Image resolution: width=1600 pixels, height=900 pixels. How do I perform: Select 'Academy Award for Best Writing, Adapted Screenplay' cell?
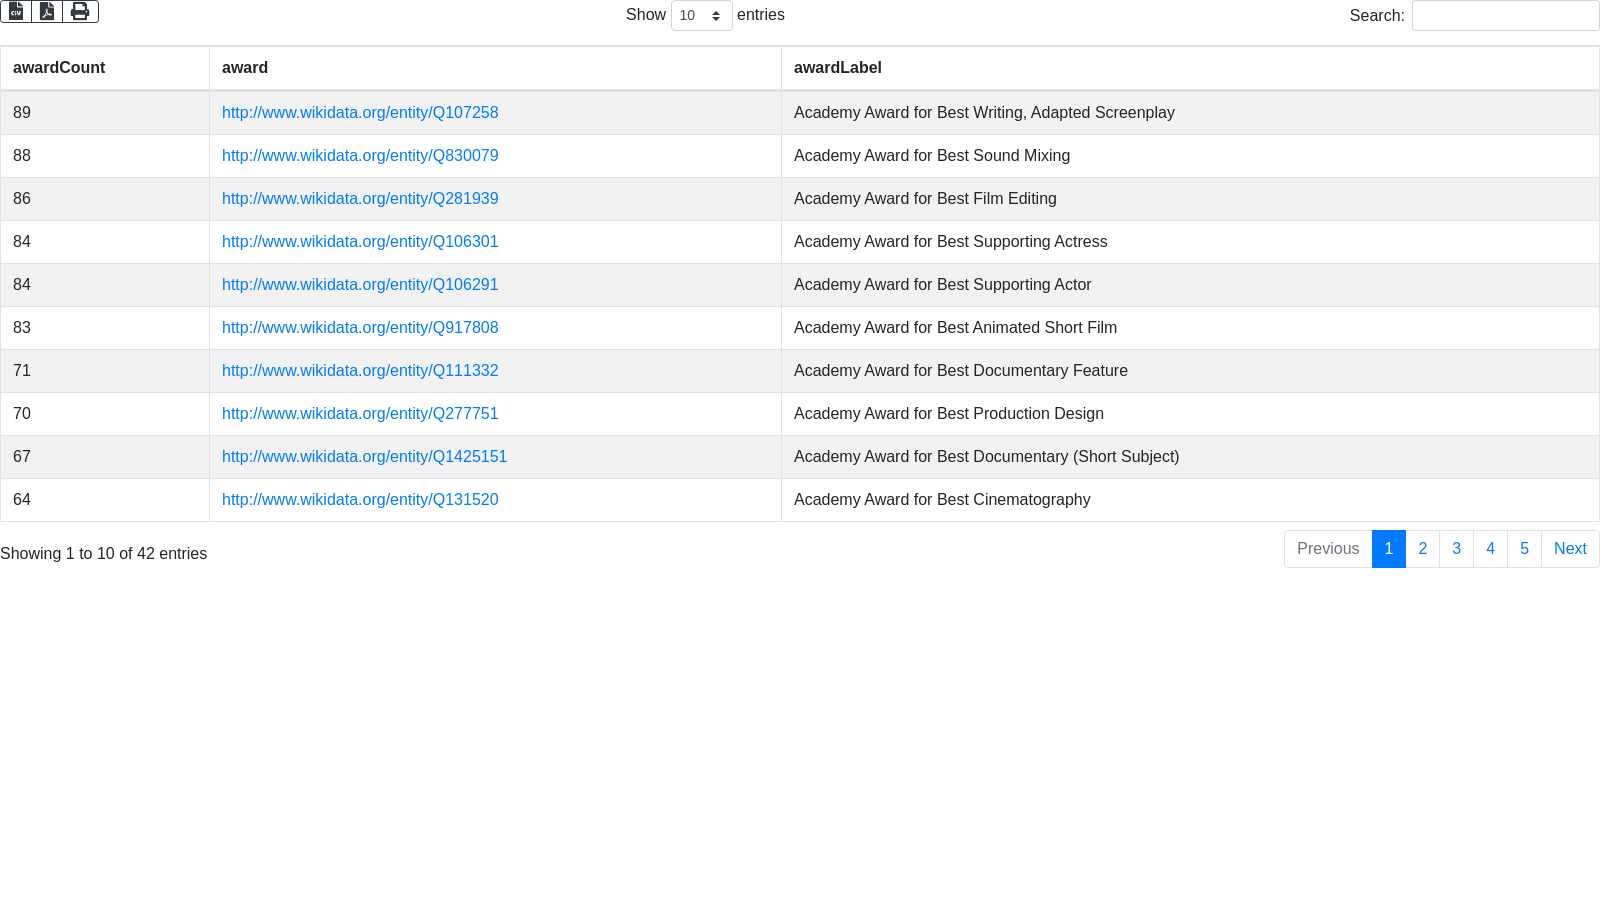tap(1190, 113)
